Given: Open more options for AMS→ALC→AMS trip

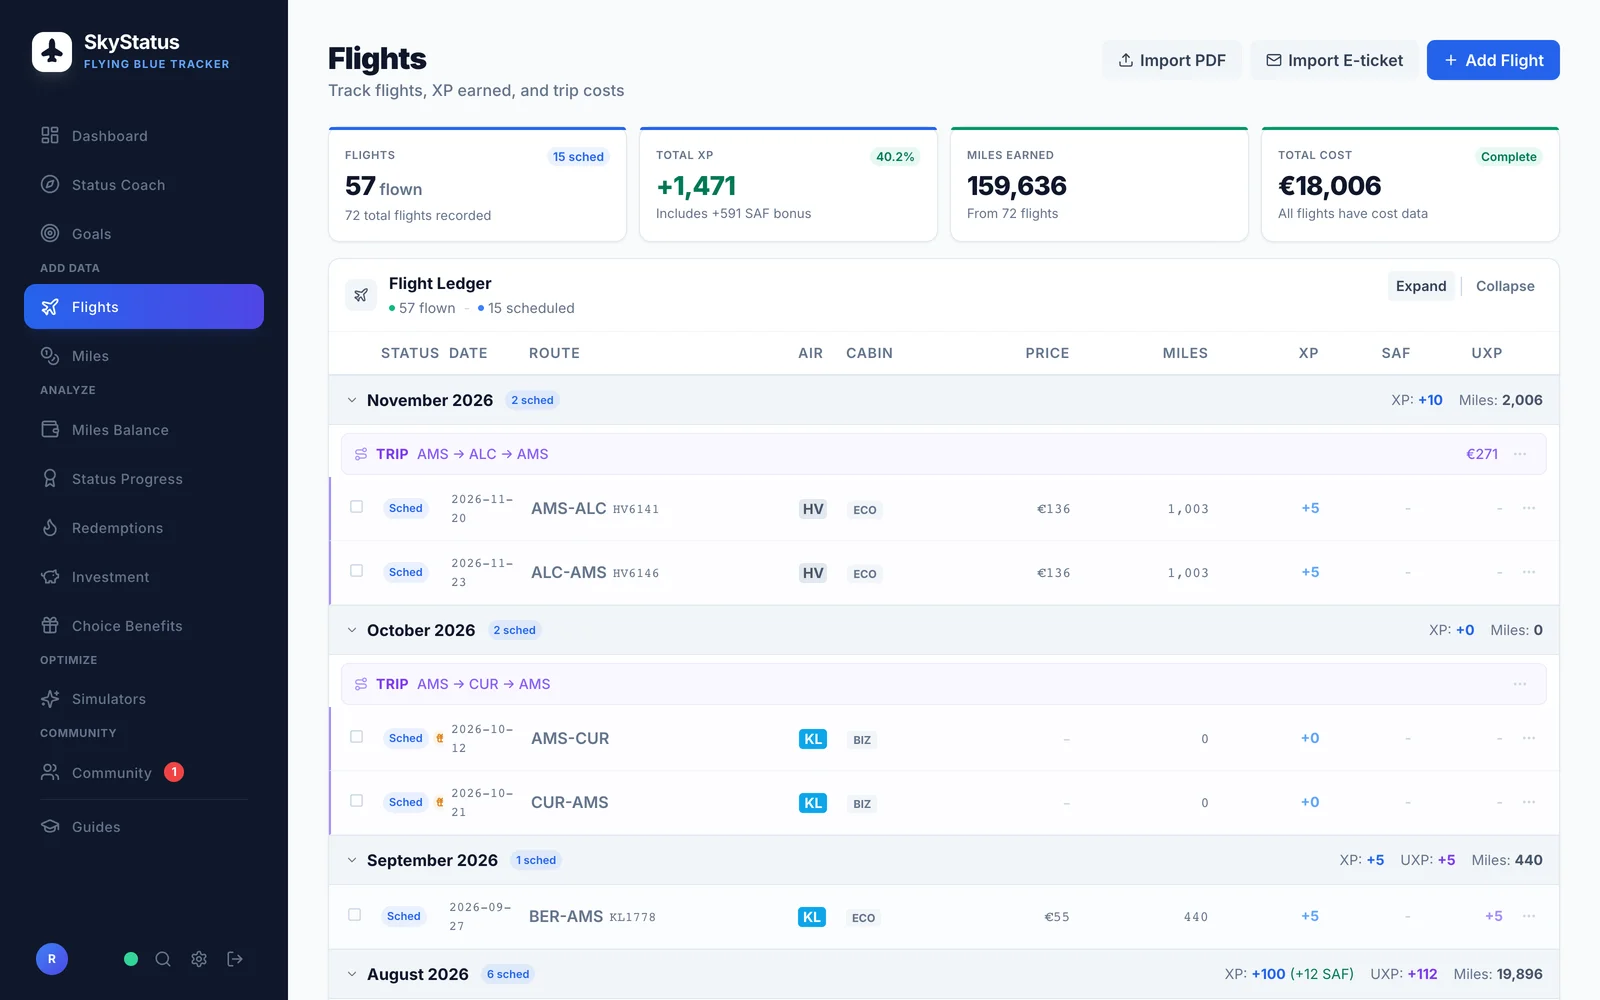Looking at the screenshot, I should pos(1520,454).
